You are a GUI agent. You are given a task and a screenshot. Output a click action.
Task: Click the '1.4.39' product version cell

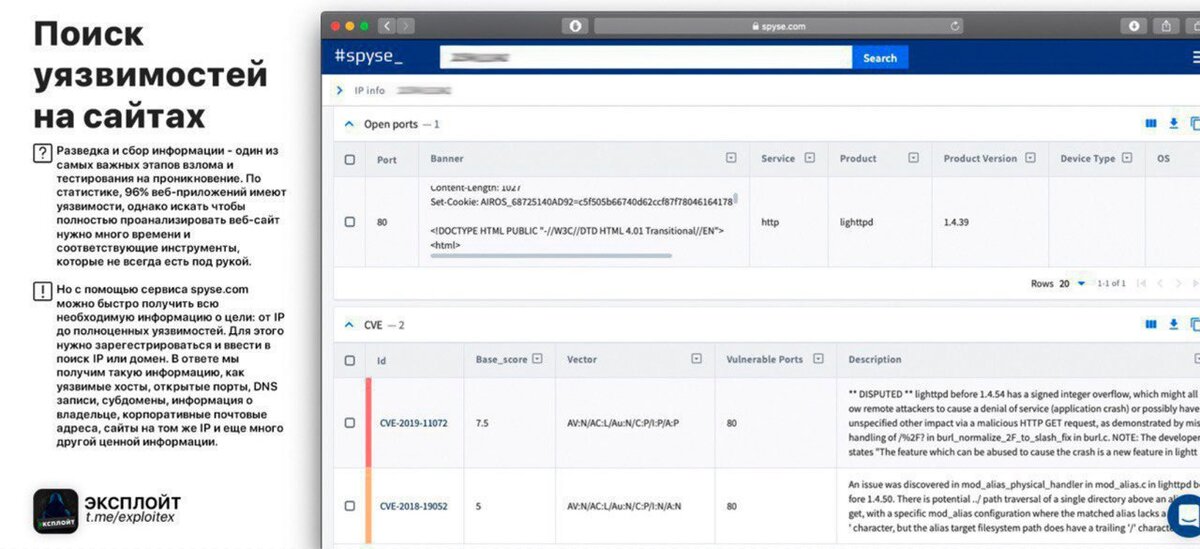(956, 222)
